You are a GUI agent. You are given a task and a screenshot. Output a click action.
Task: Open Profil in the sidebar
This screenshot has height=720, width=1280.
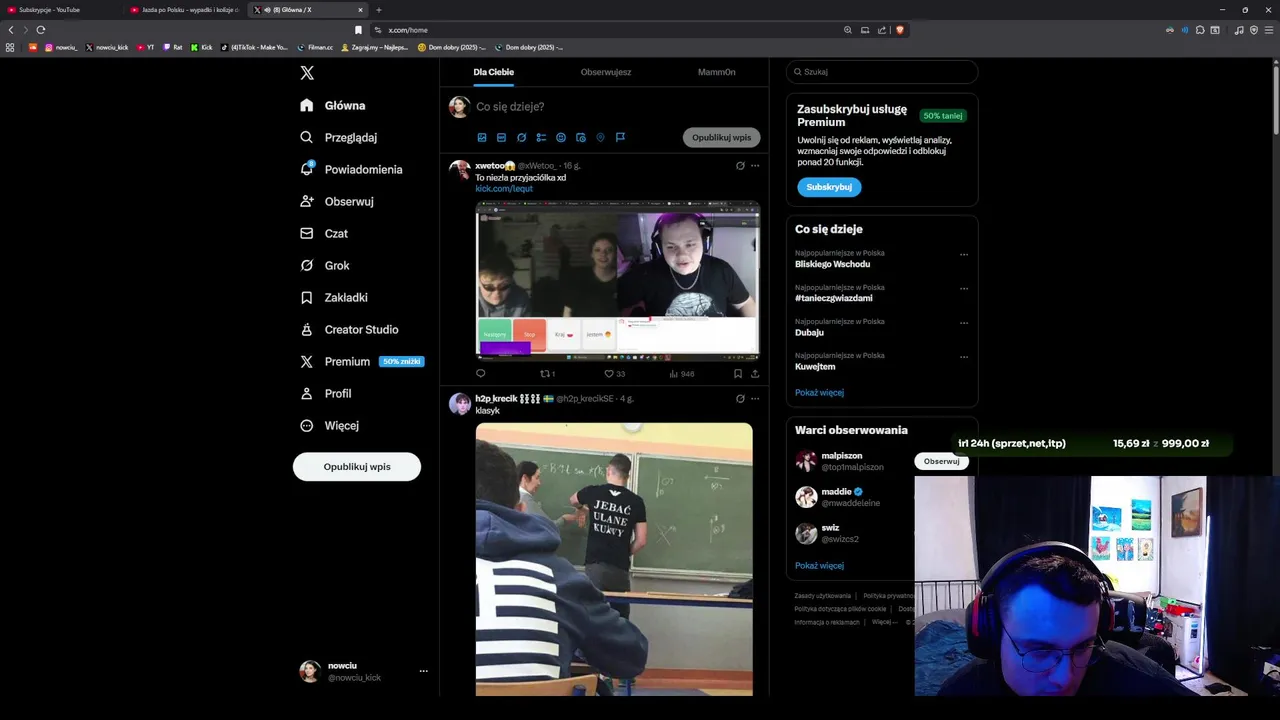[x=326, y=393]
